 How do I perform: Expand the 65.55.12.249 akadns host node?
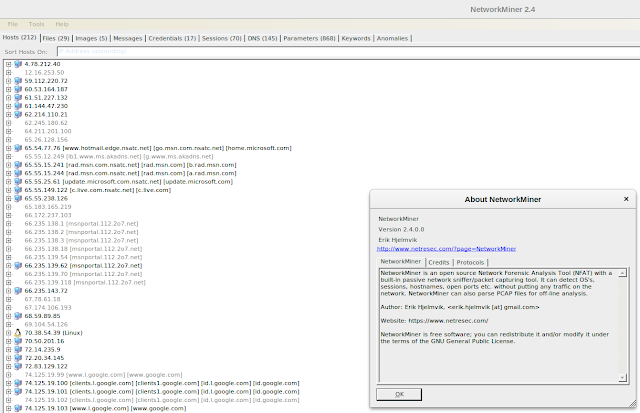[x=9, y=156]
